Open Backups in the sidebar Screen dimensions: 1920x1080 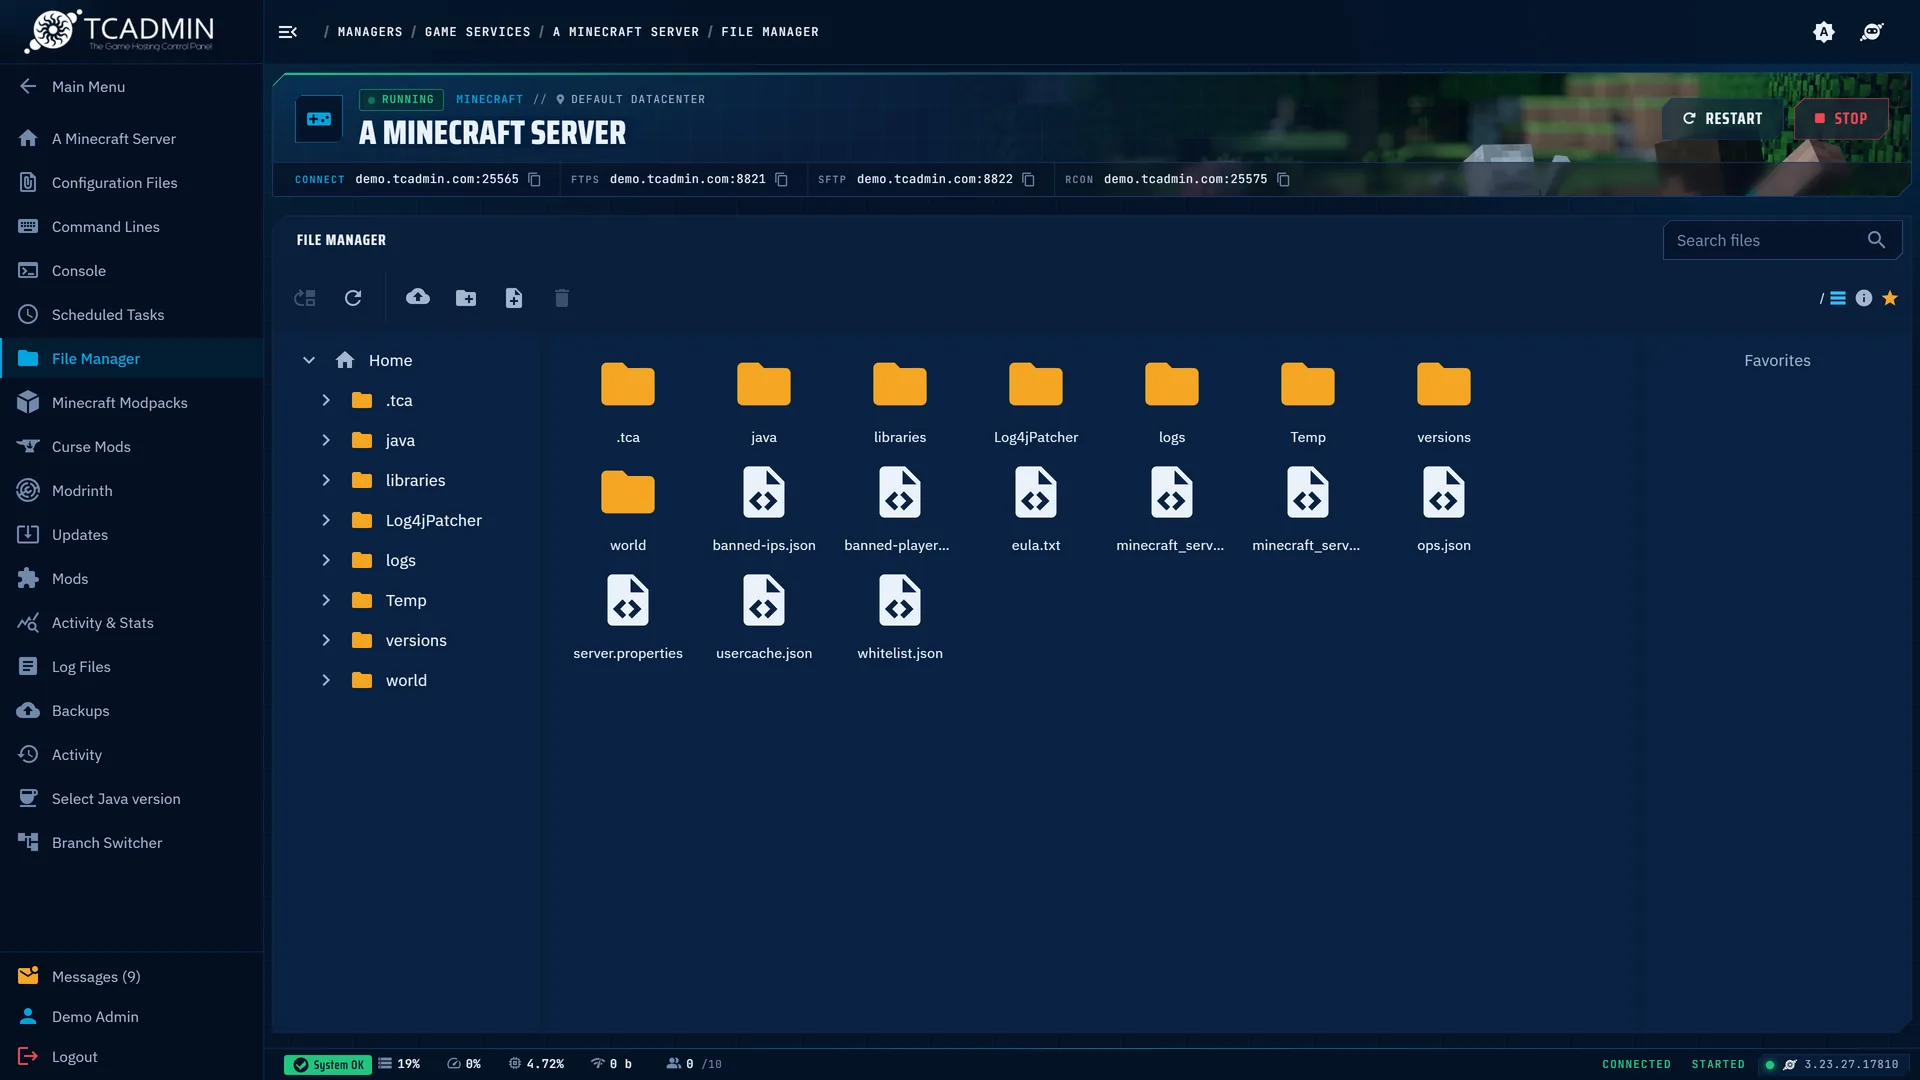(132, 710)
